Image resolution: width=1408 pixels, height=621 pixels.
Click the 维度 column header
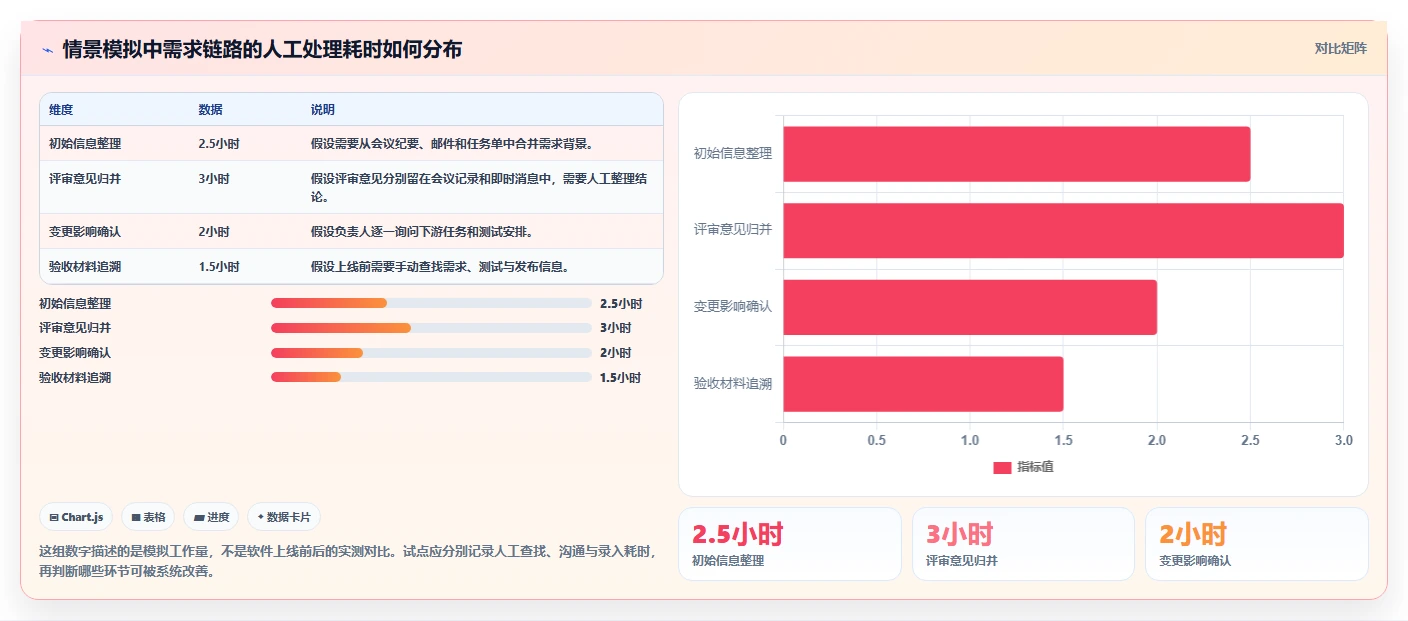point(61,110)
